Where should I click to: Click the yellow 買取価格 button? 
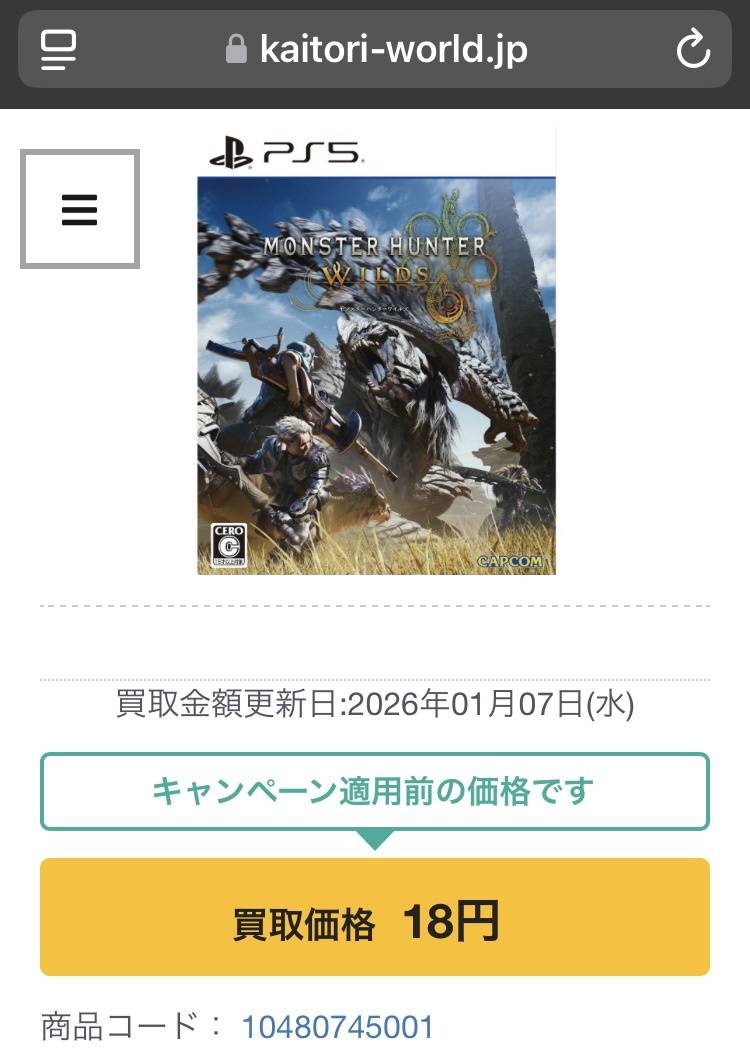(375, 917)
